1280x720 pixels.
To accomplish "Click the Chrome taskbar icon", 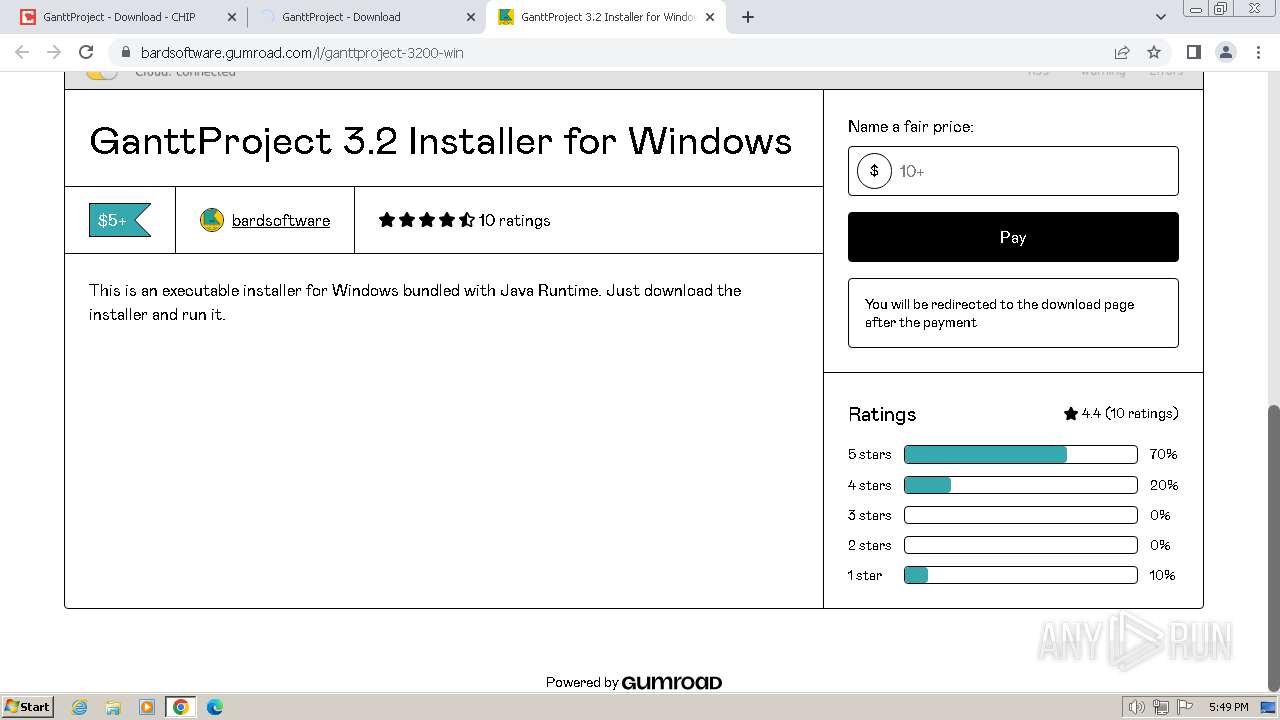I will coord(181,706).
